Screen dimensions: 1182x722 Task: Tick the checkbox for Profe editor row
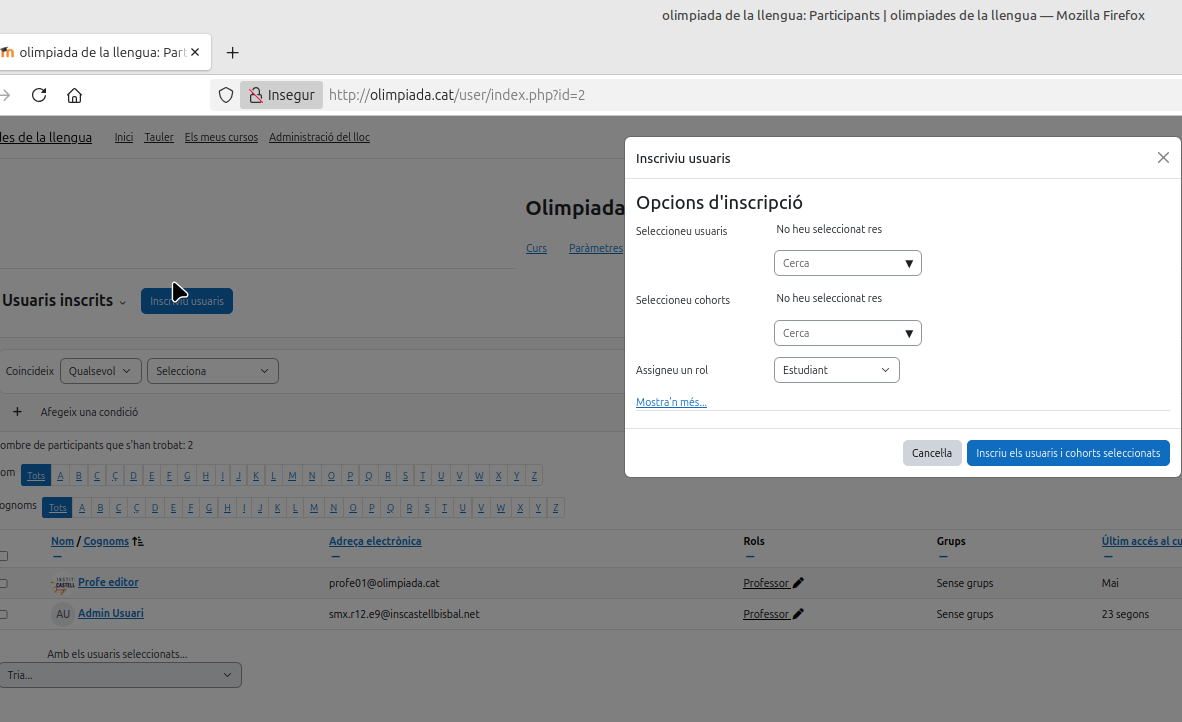coord(3,583)
